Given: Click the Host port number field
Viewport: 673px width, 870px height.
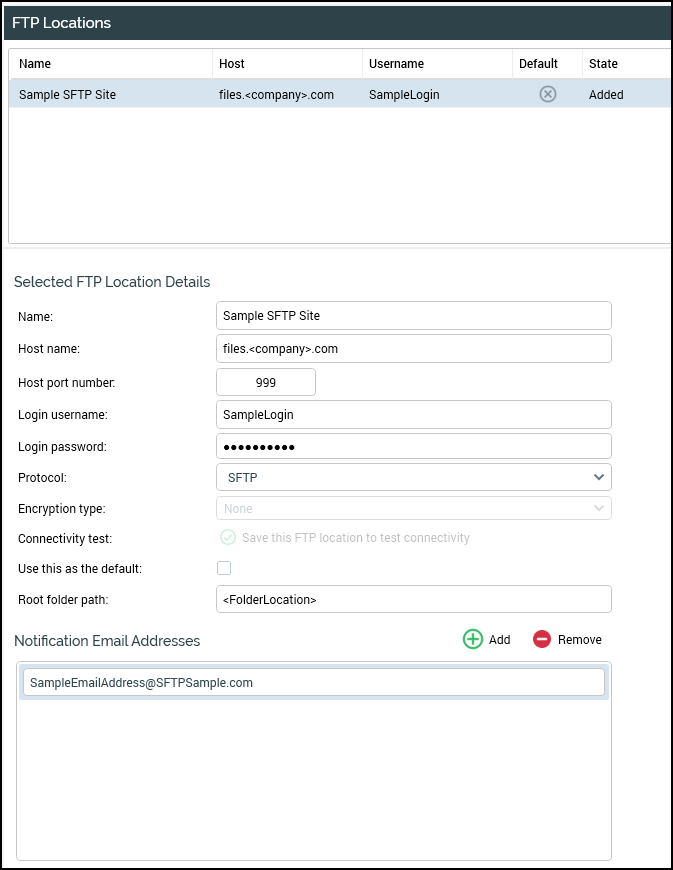Looking at the screenshot, I should click(x=266, y=382).
